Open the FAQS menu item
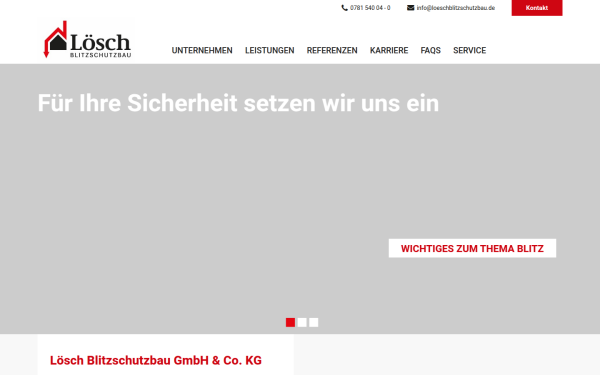Image resolution: width=600 pixels, height=375 pixels. pos(430,51)
